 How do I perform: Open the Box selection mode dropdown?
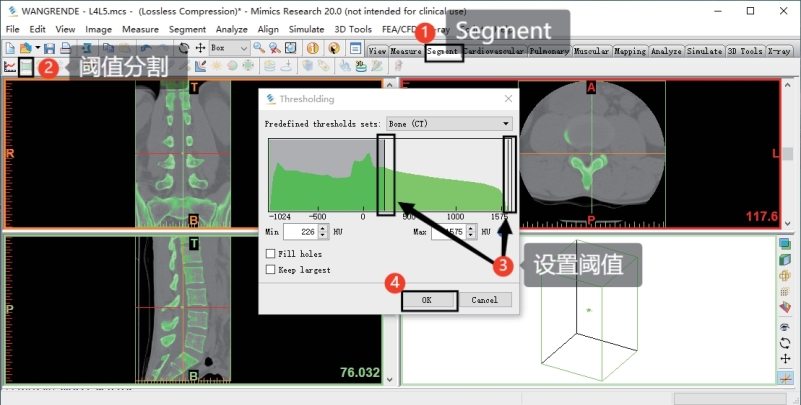click(229, 48)
